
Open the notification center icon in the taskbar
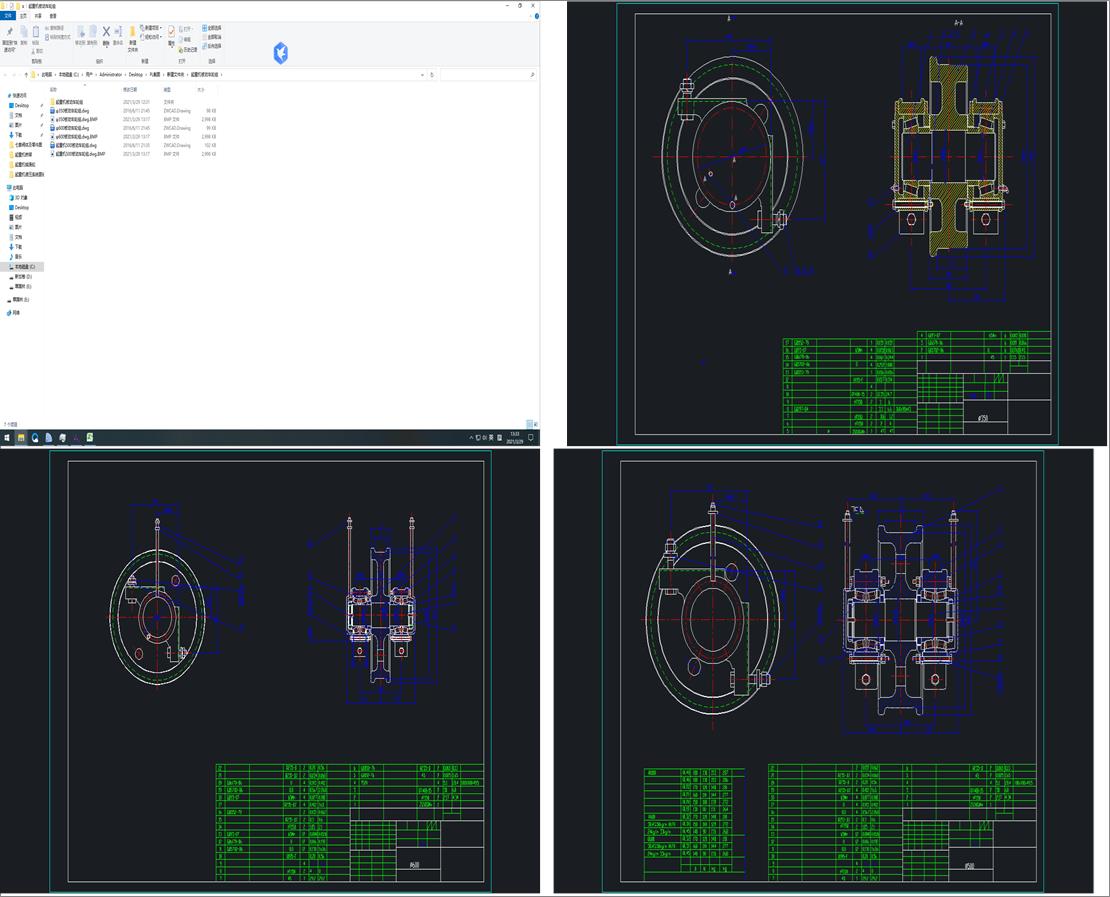(531, 438)
